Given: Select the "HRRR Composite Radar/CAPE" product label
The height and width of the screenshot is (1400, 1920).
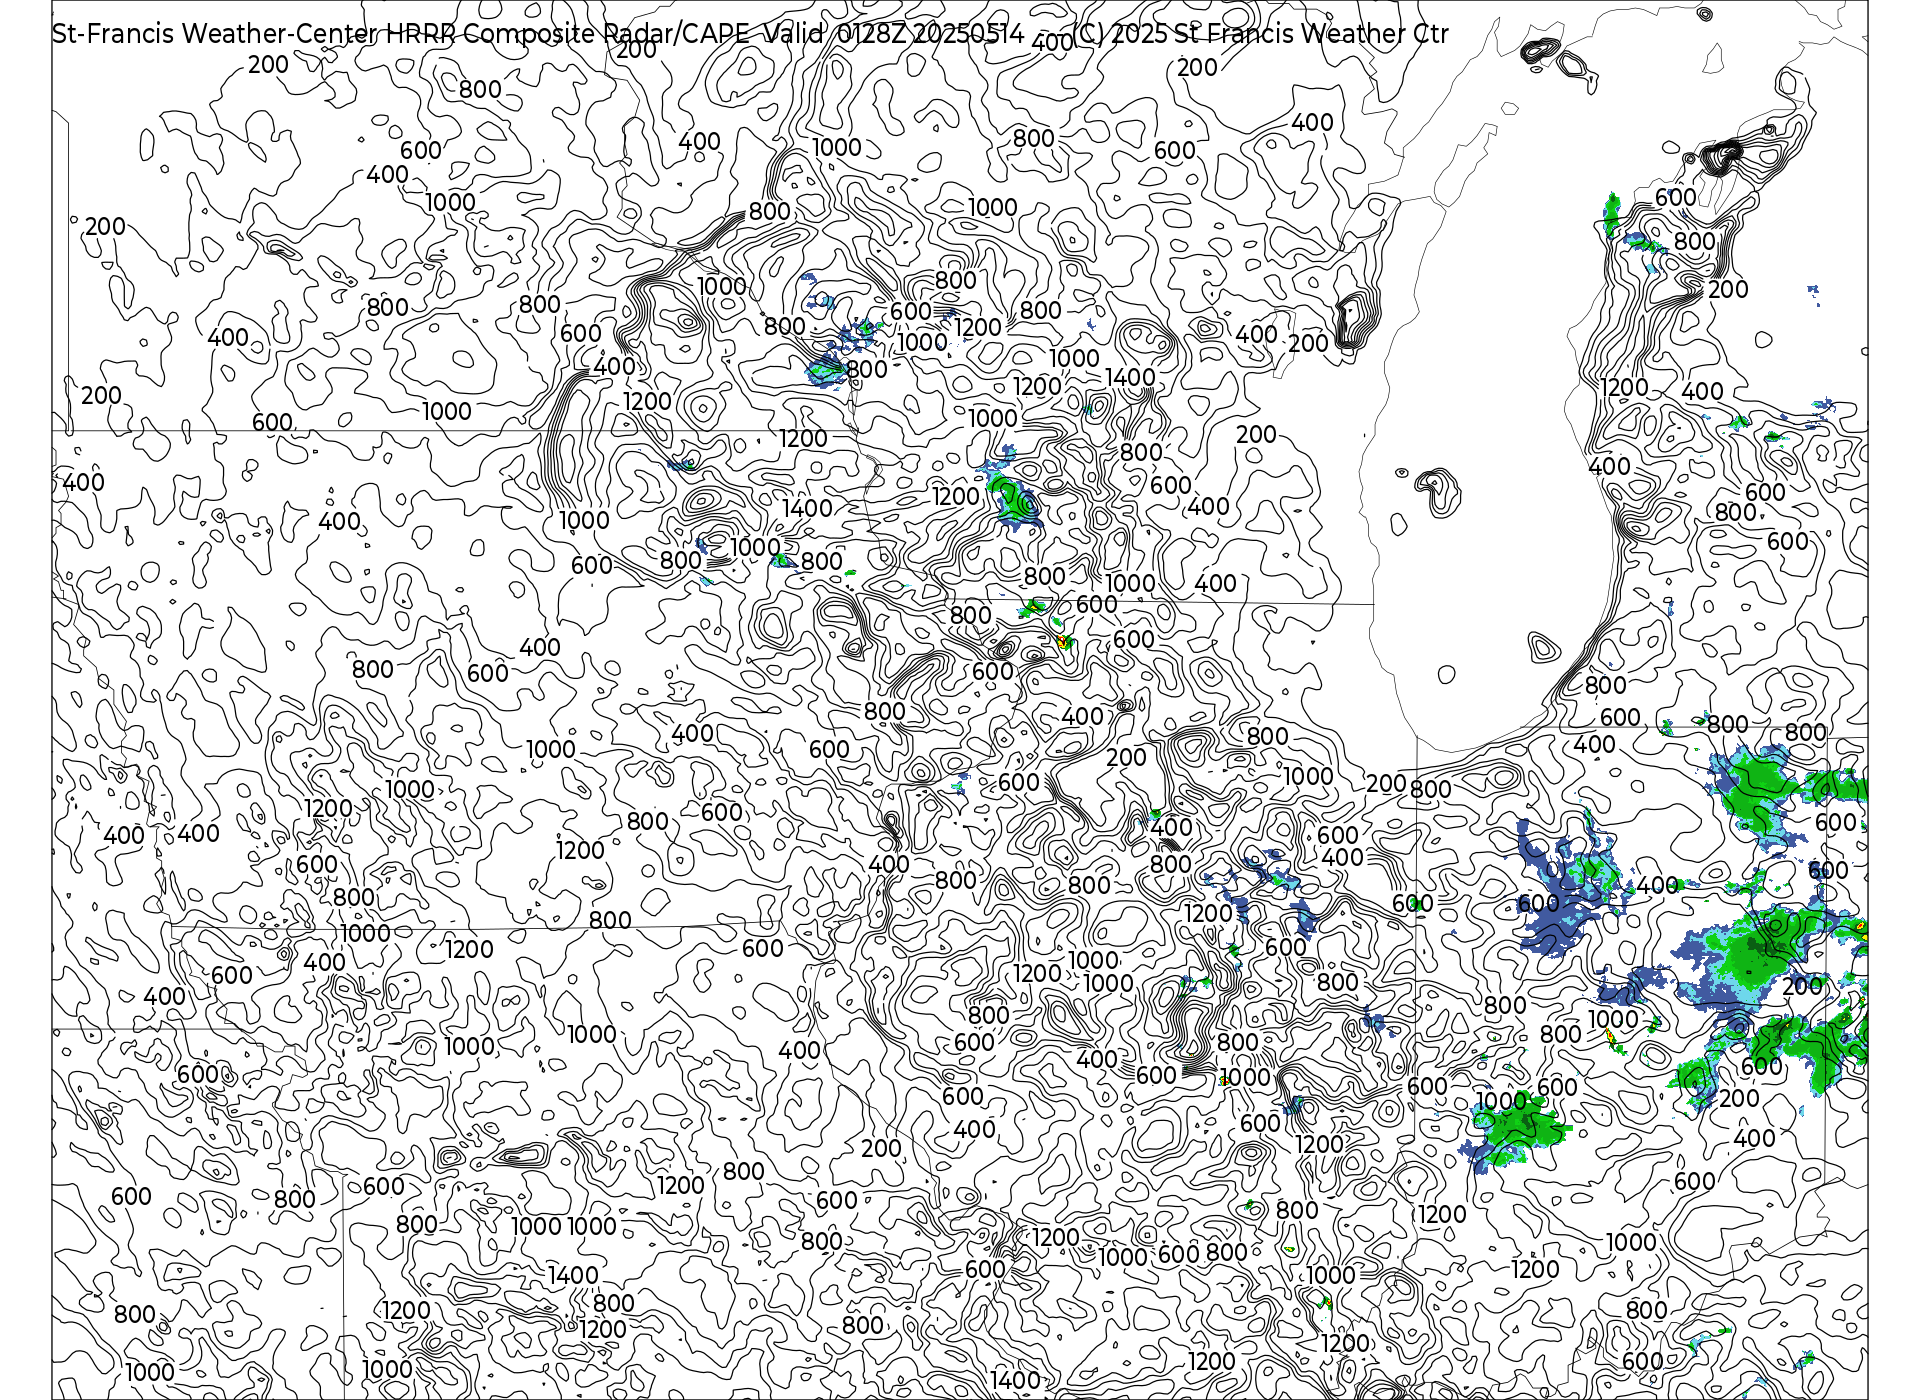Looking at the screenshot, I should 568,34.
